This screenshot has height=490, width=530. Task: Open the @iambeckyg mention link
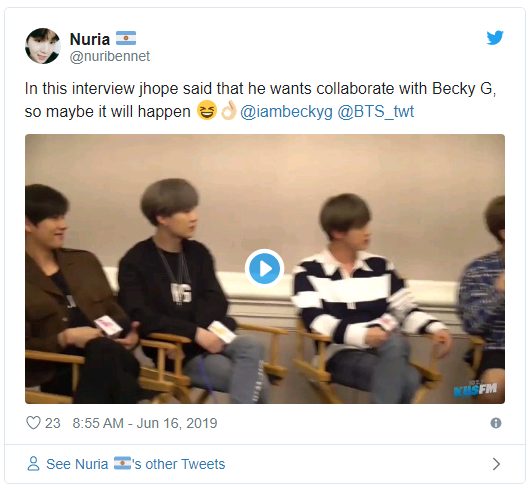point(286,112)
